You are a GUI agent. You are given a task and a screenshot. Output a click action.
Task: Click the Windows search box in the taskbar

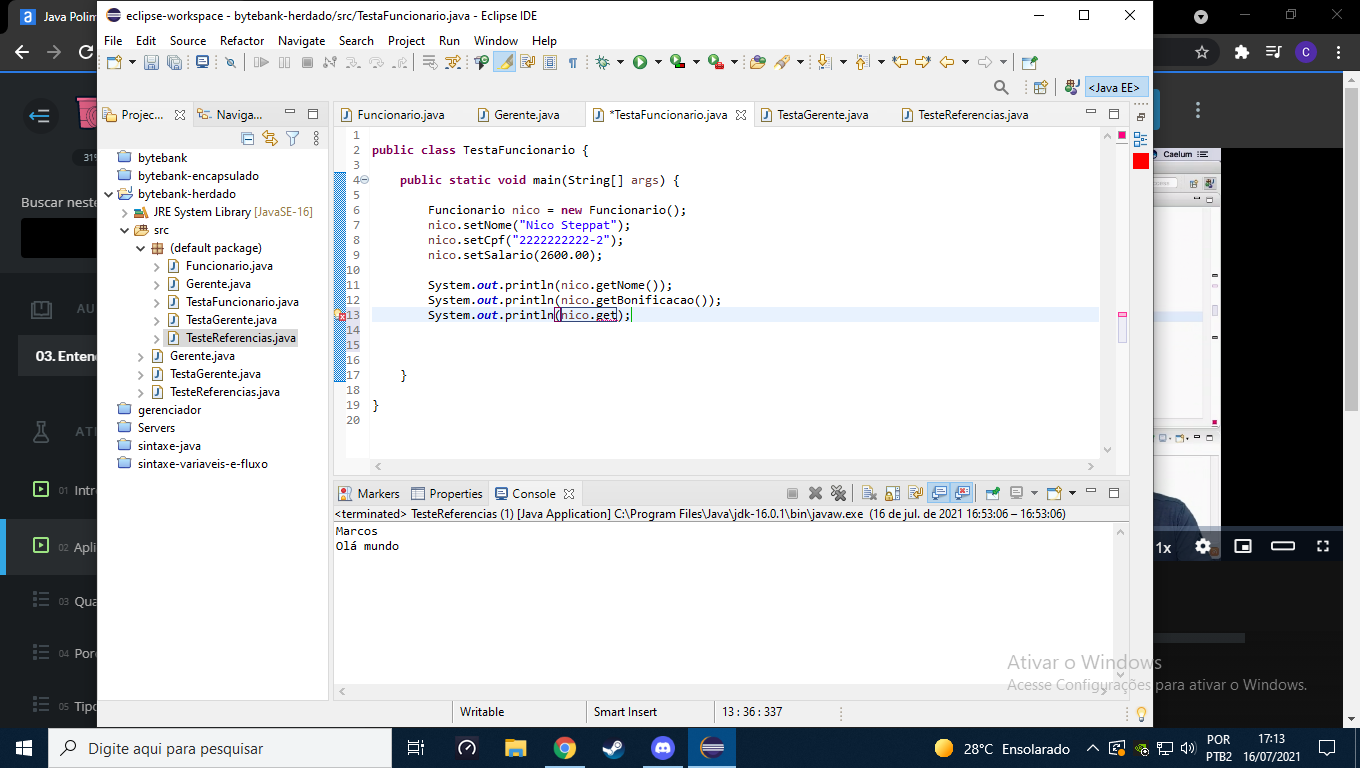pos(220,748)
